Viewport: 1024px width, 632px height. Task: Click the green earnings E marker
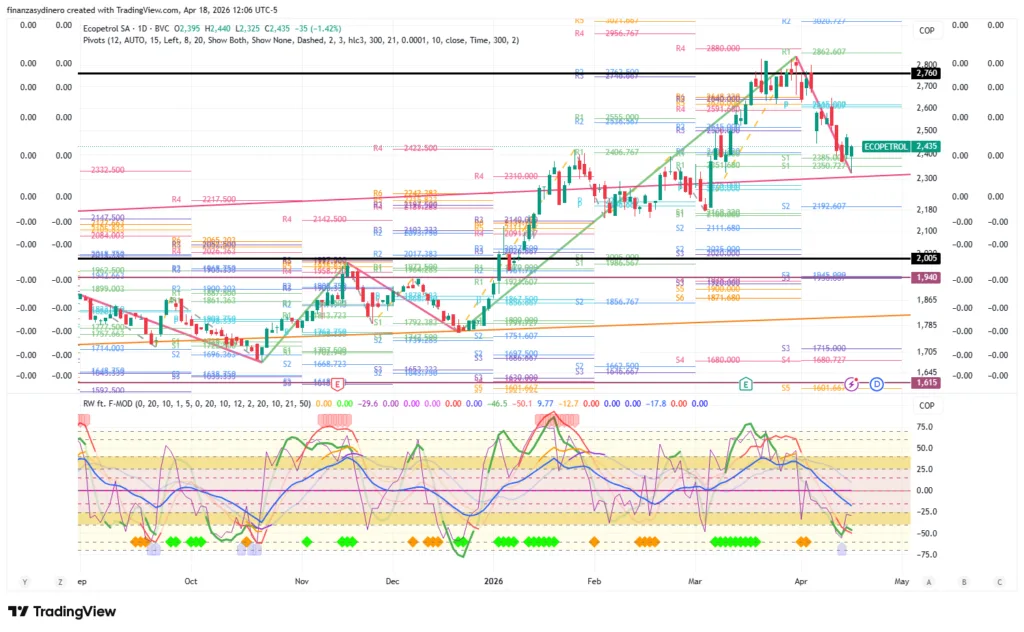[746, 384]
